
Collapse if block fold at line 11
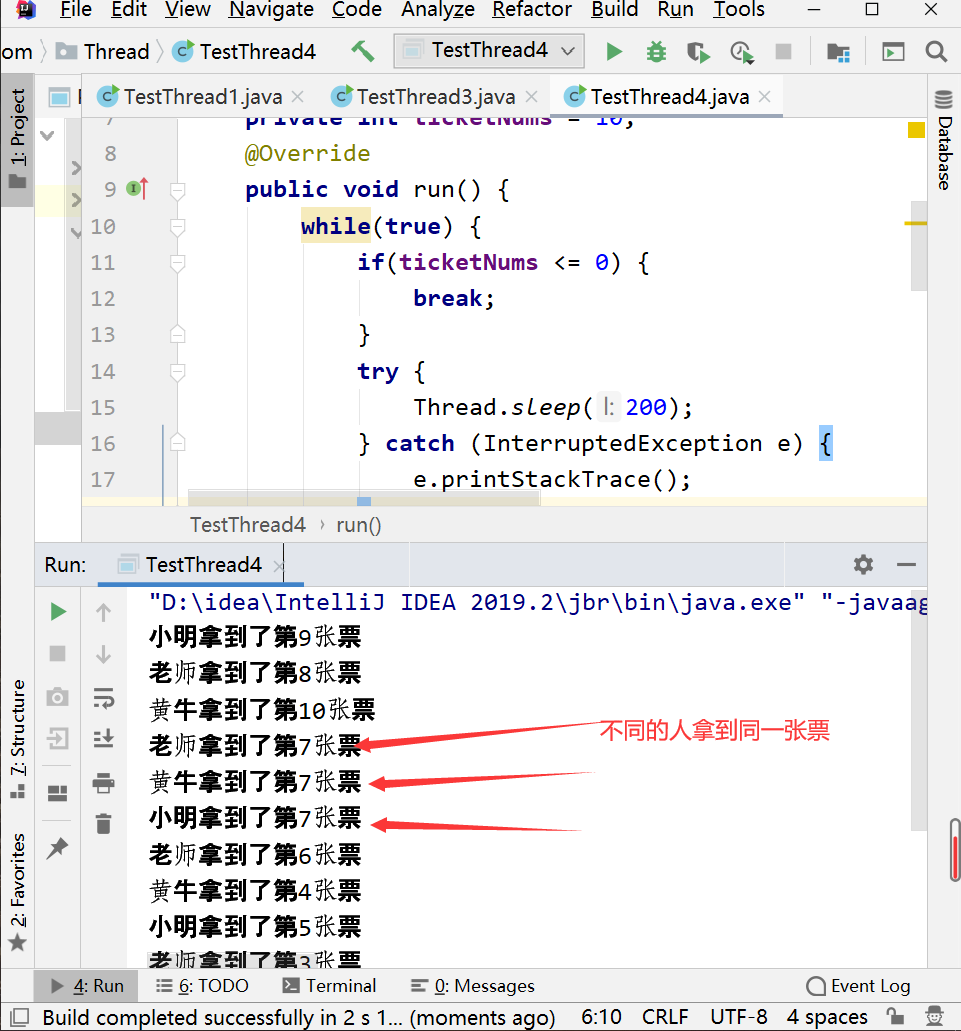[x=177, y=264]
